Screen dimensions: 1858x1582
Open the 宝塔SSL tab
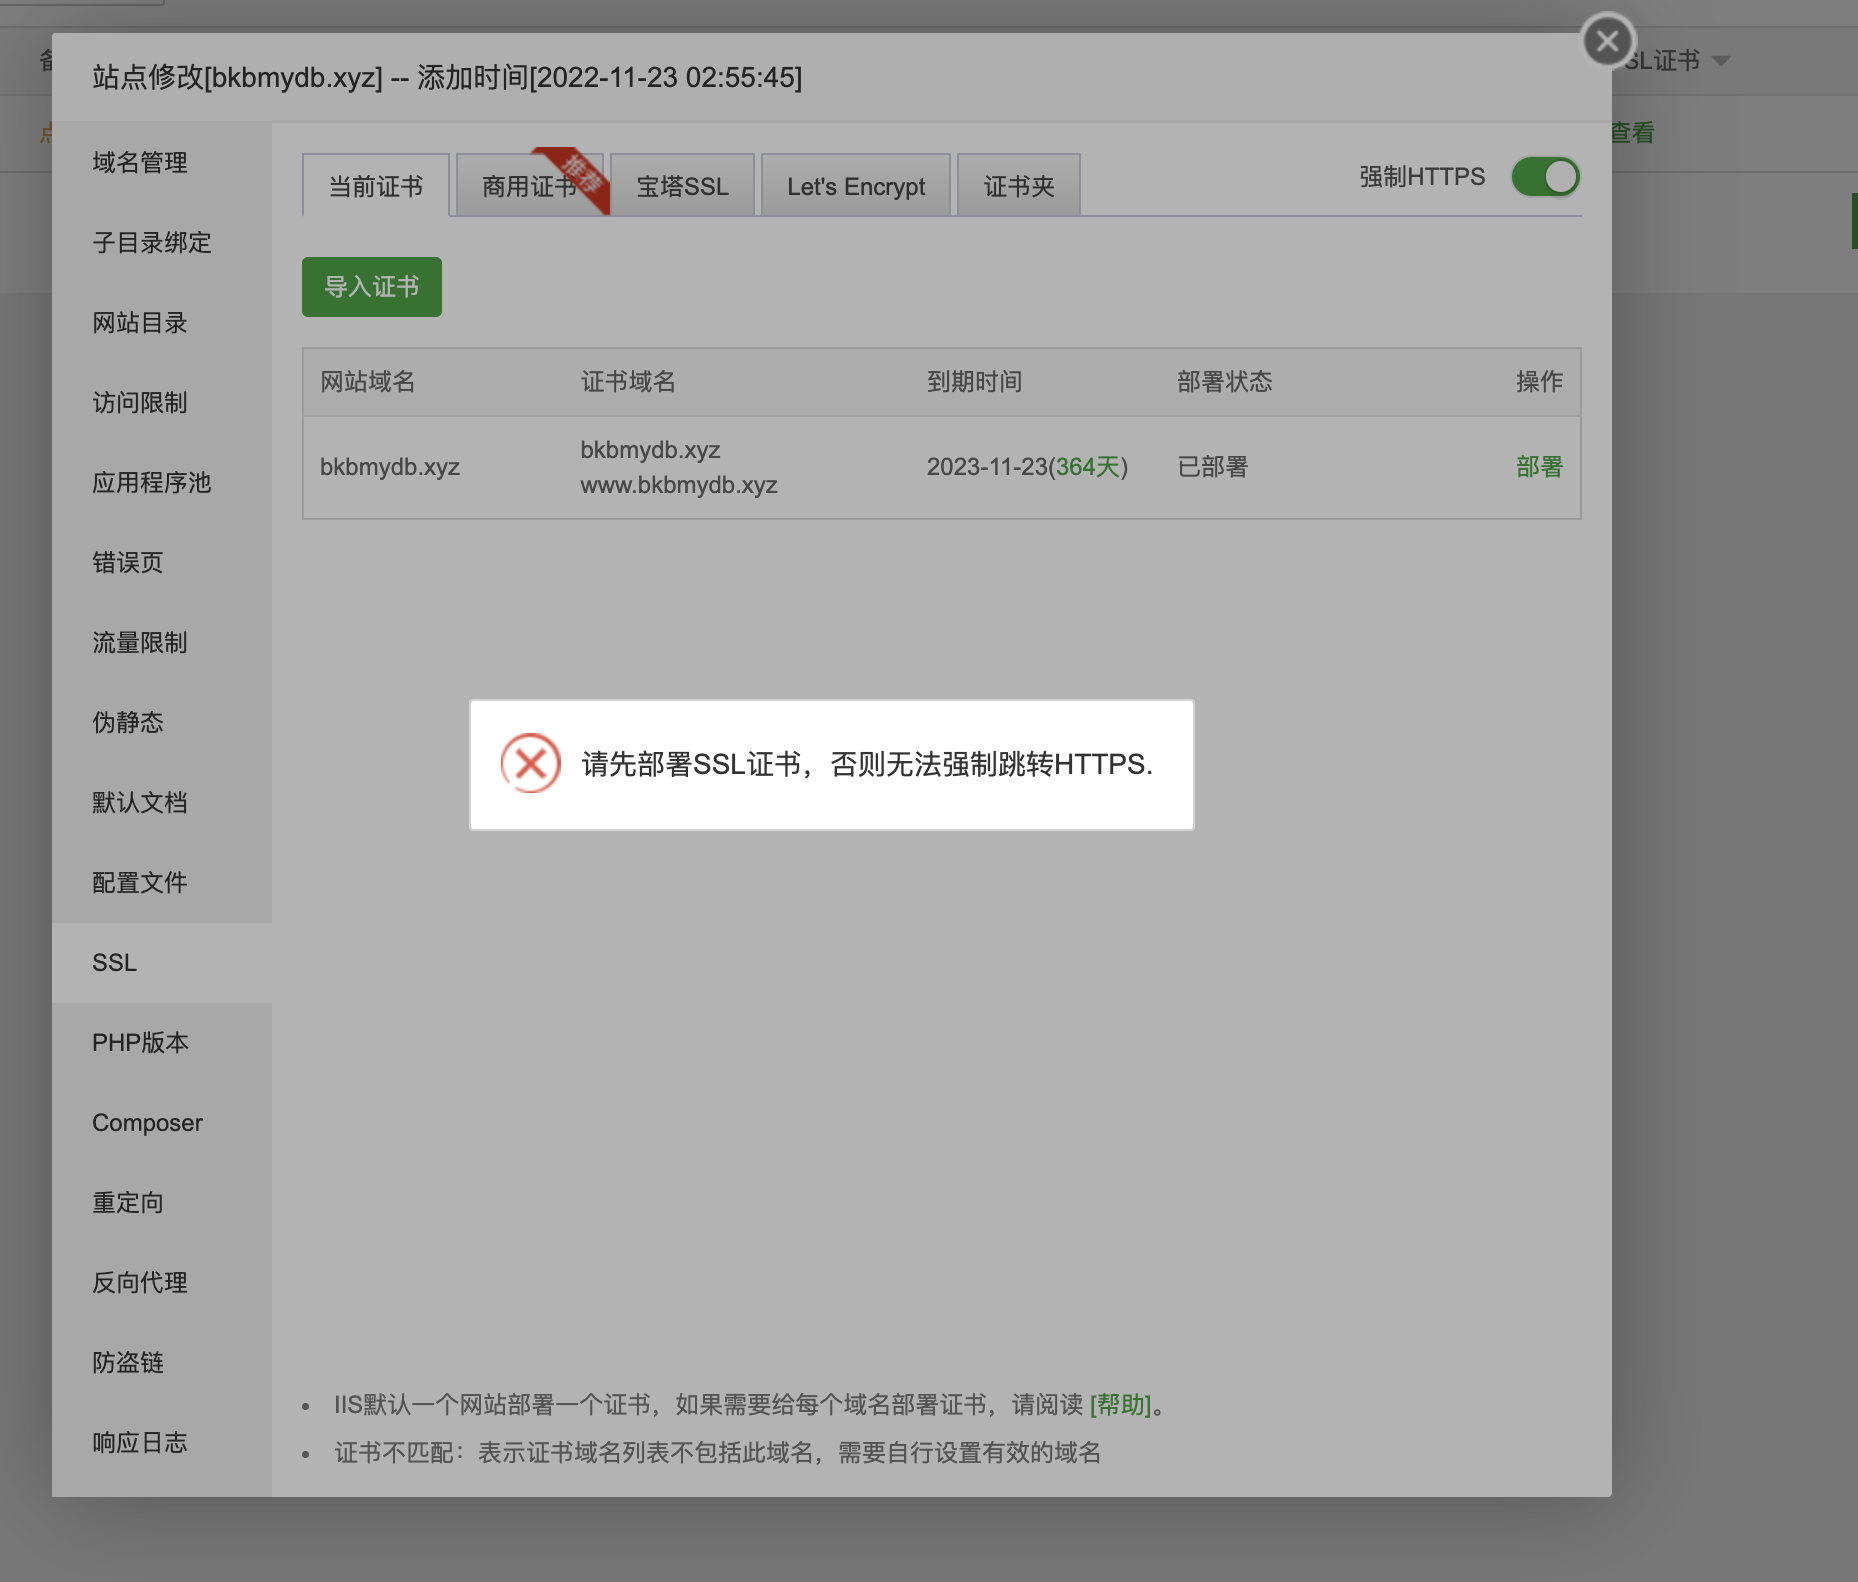682,186
